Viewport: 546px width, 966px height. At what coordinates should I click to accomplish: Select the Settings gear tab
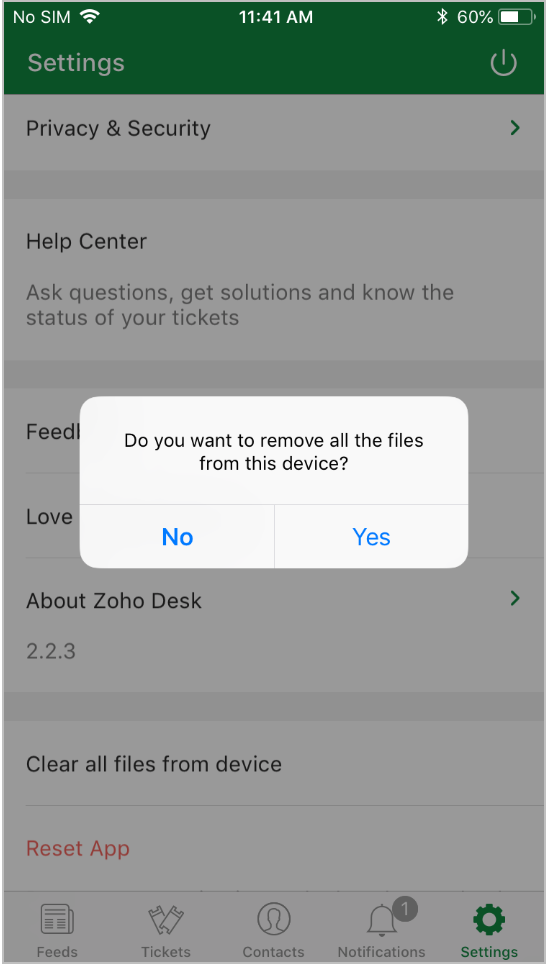(489, 920)
